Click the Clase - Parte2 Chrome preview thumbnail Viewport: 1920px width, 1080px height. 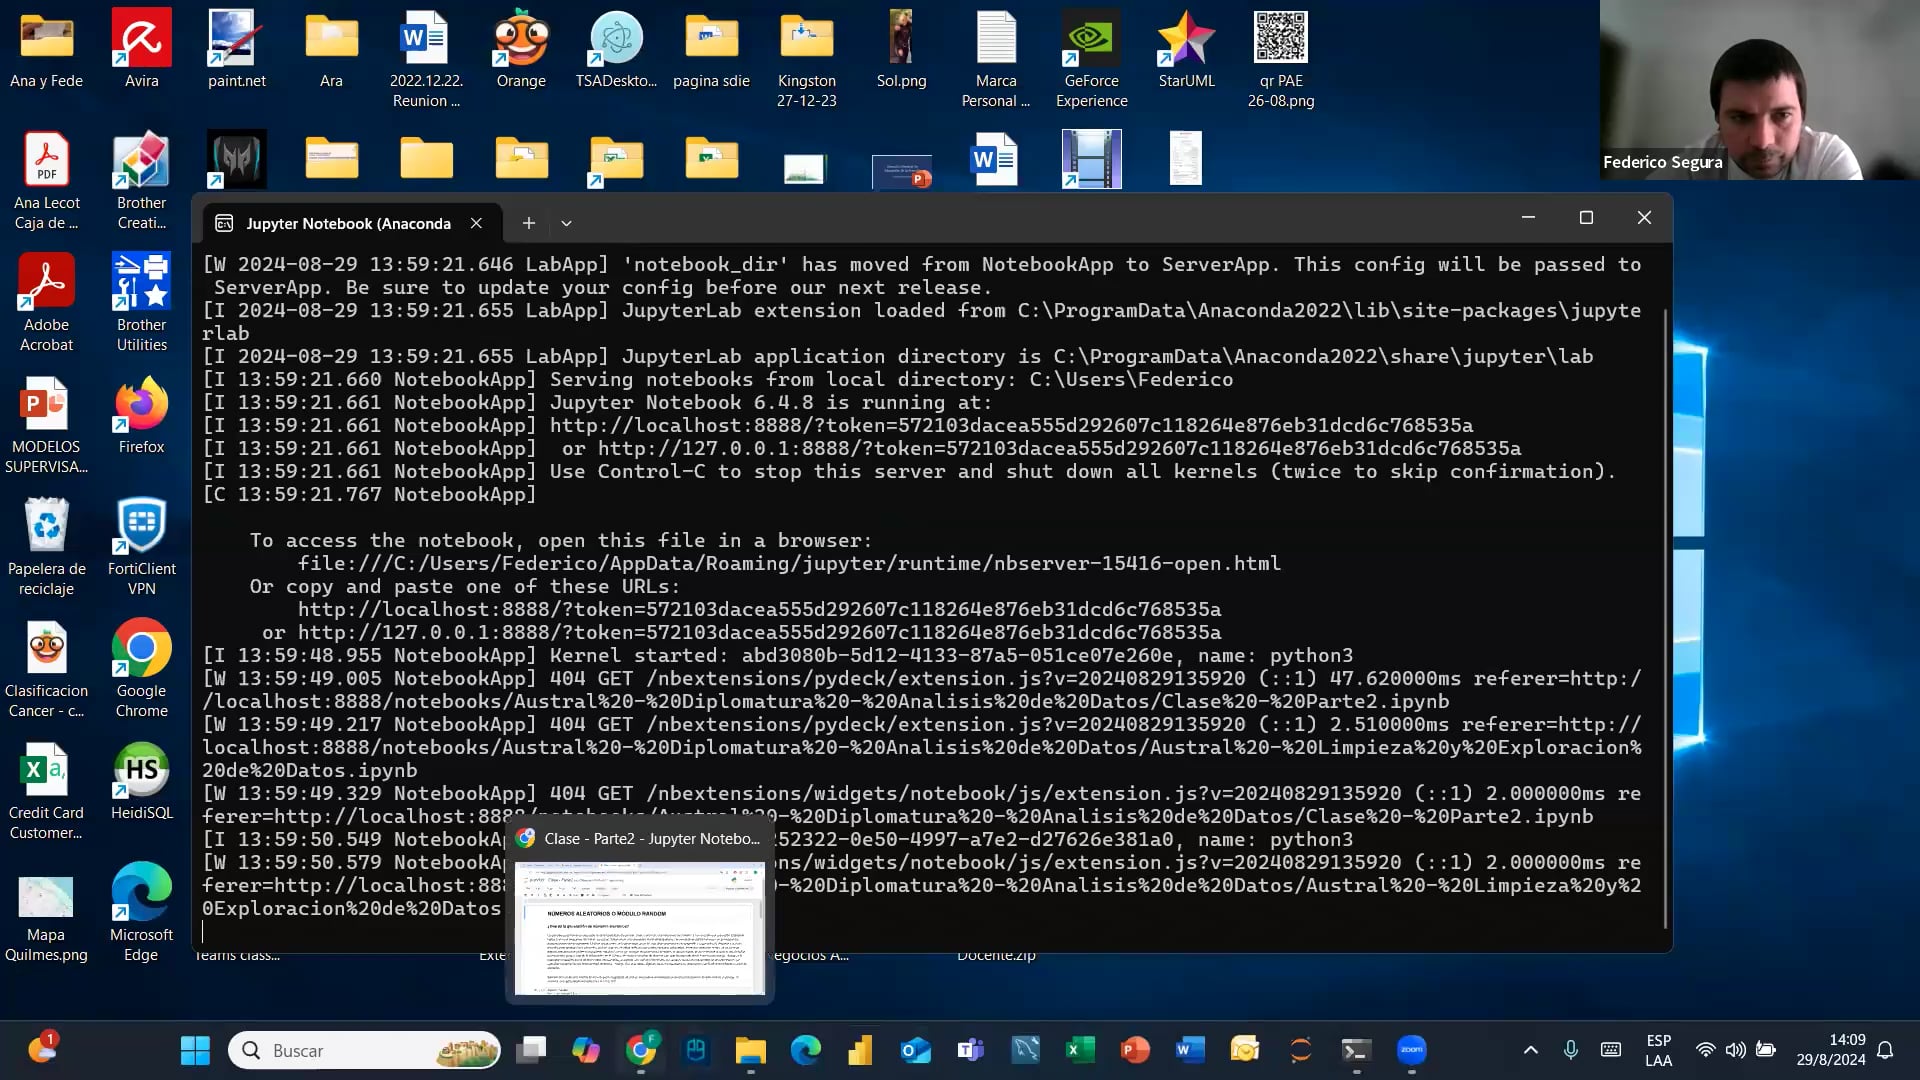(639, 927)
